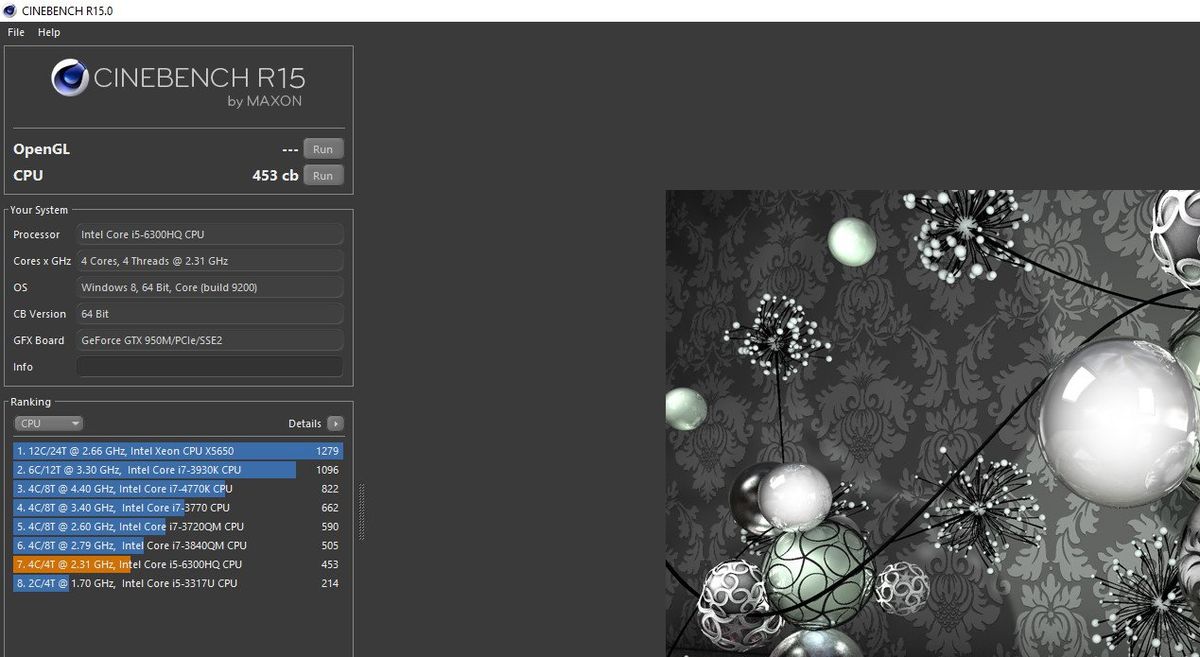Select ranking row Intel Core i5-3317U

[x=178, y=583]
